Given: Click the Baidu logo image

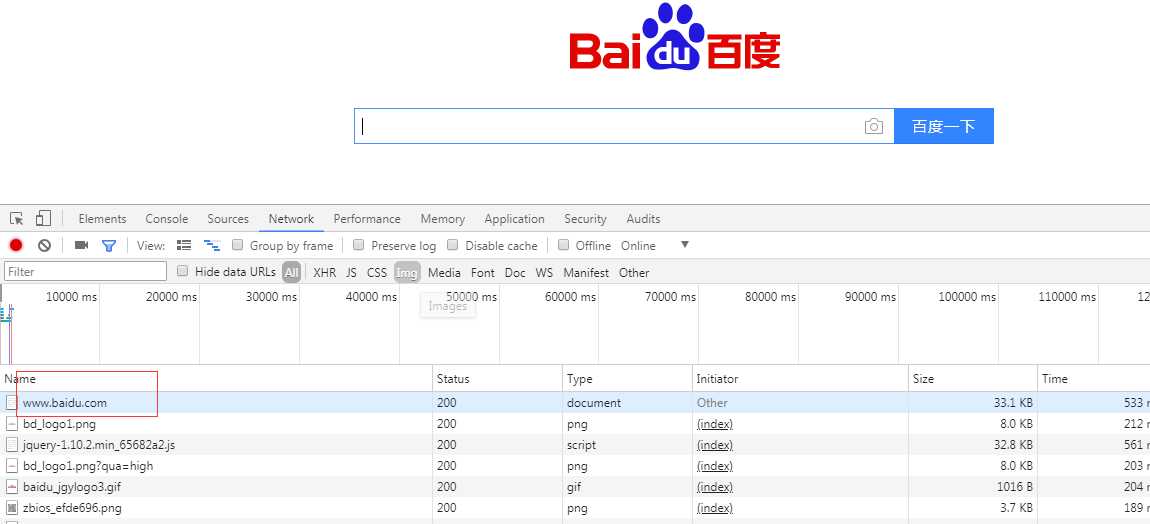Looking at the screenshot, I should coord(674,38).
